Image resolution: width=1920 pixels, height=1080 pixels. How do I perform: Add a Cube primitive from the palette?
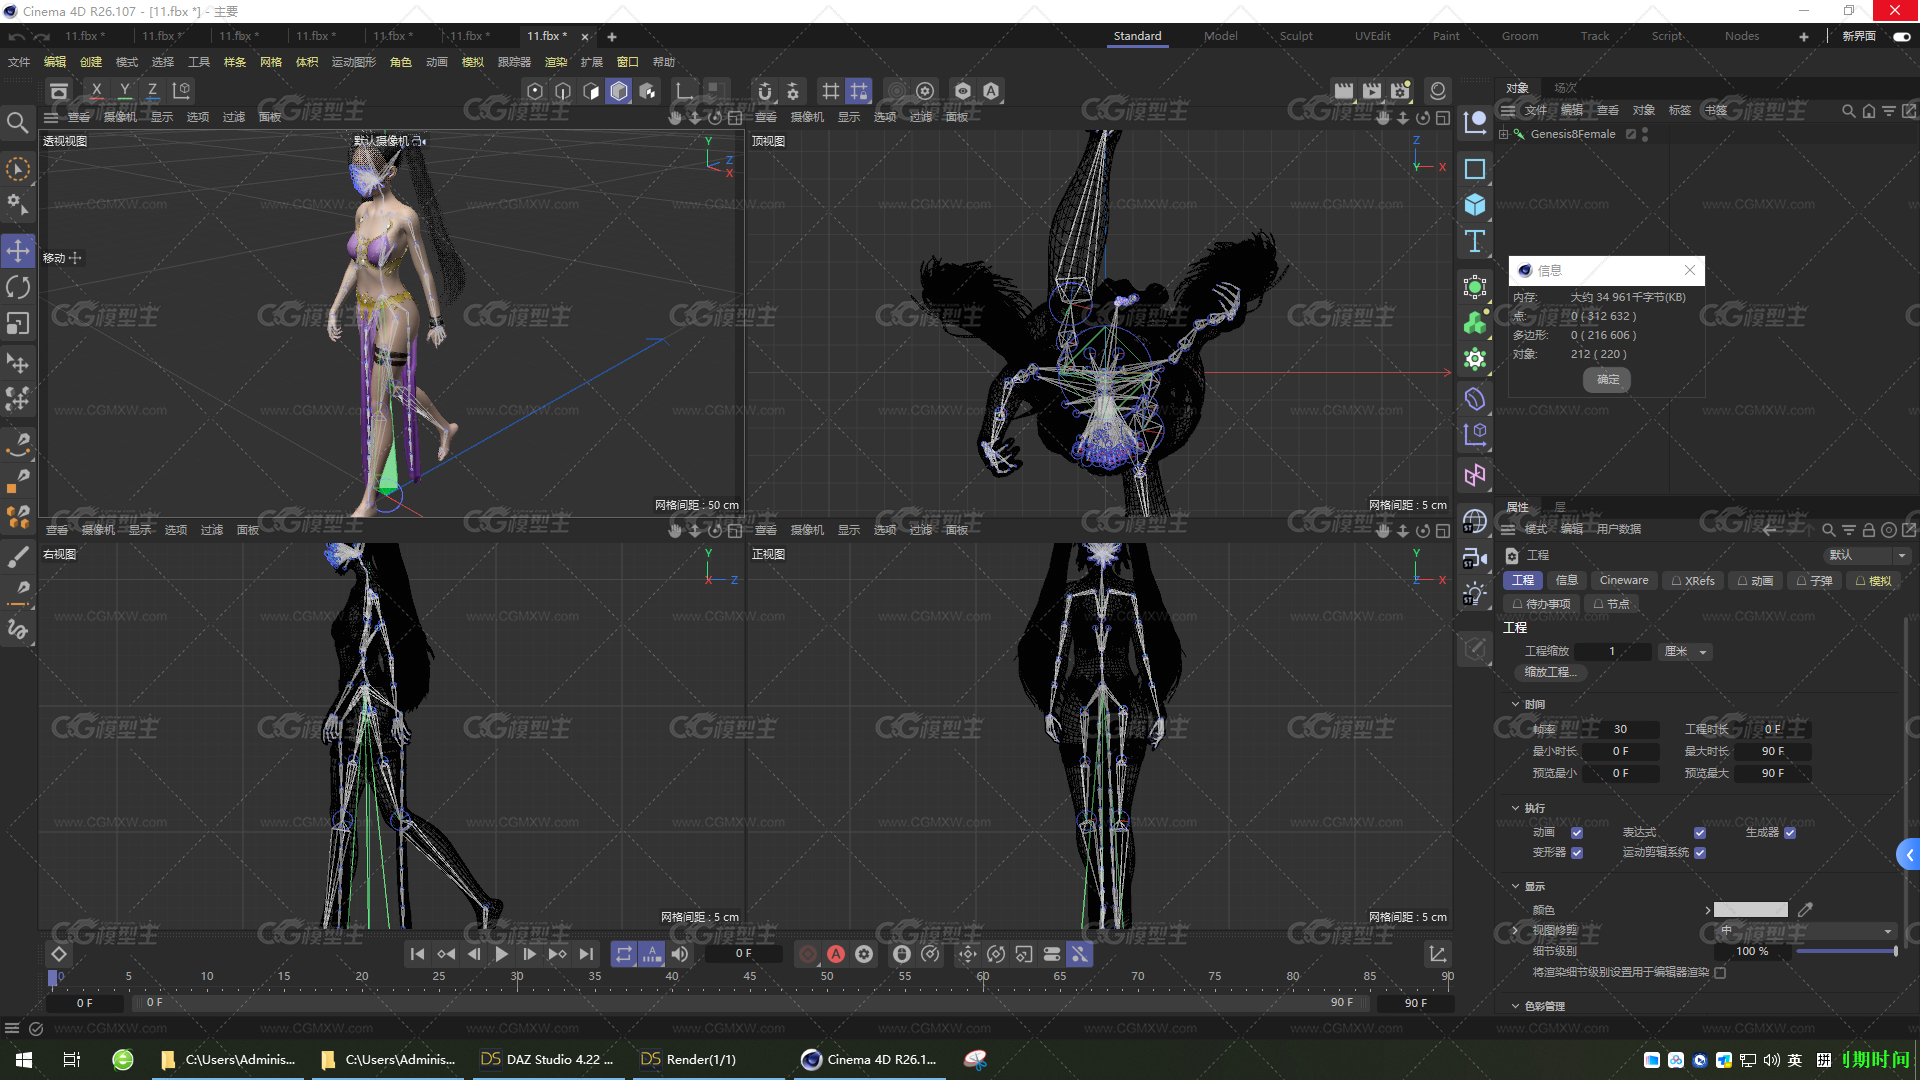1474,205
